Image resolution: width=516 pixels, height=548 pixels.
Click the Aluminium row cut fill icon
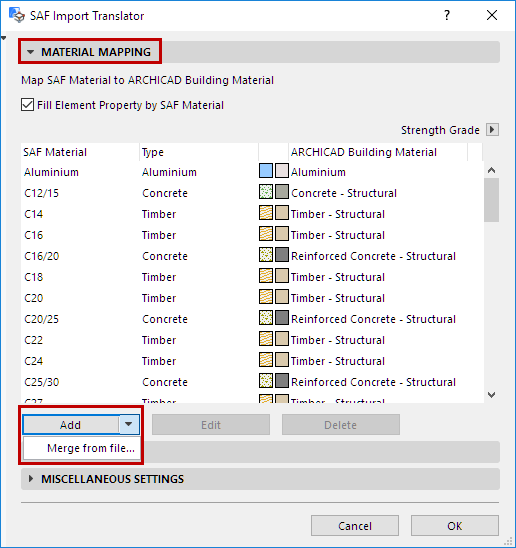coord(266,171)
